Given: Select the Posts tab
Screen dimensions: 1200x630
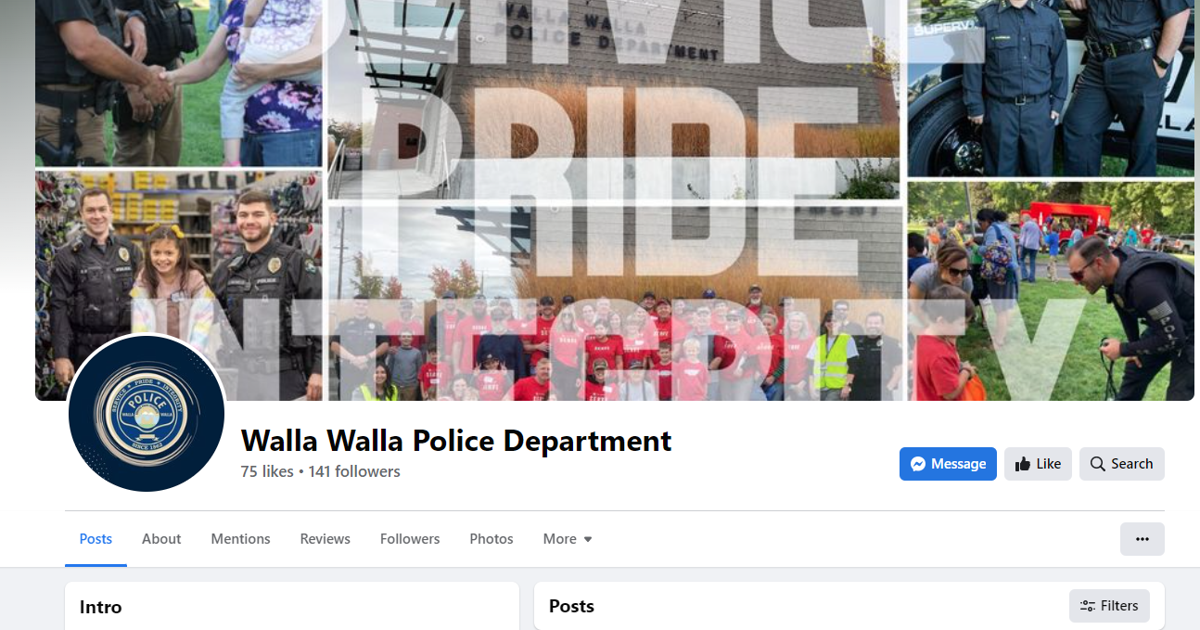Looking at the screenshot, I should [96, 539].
